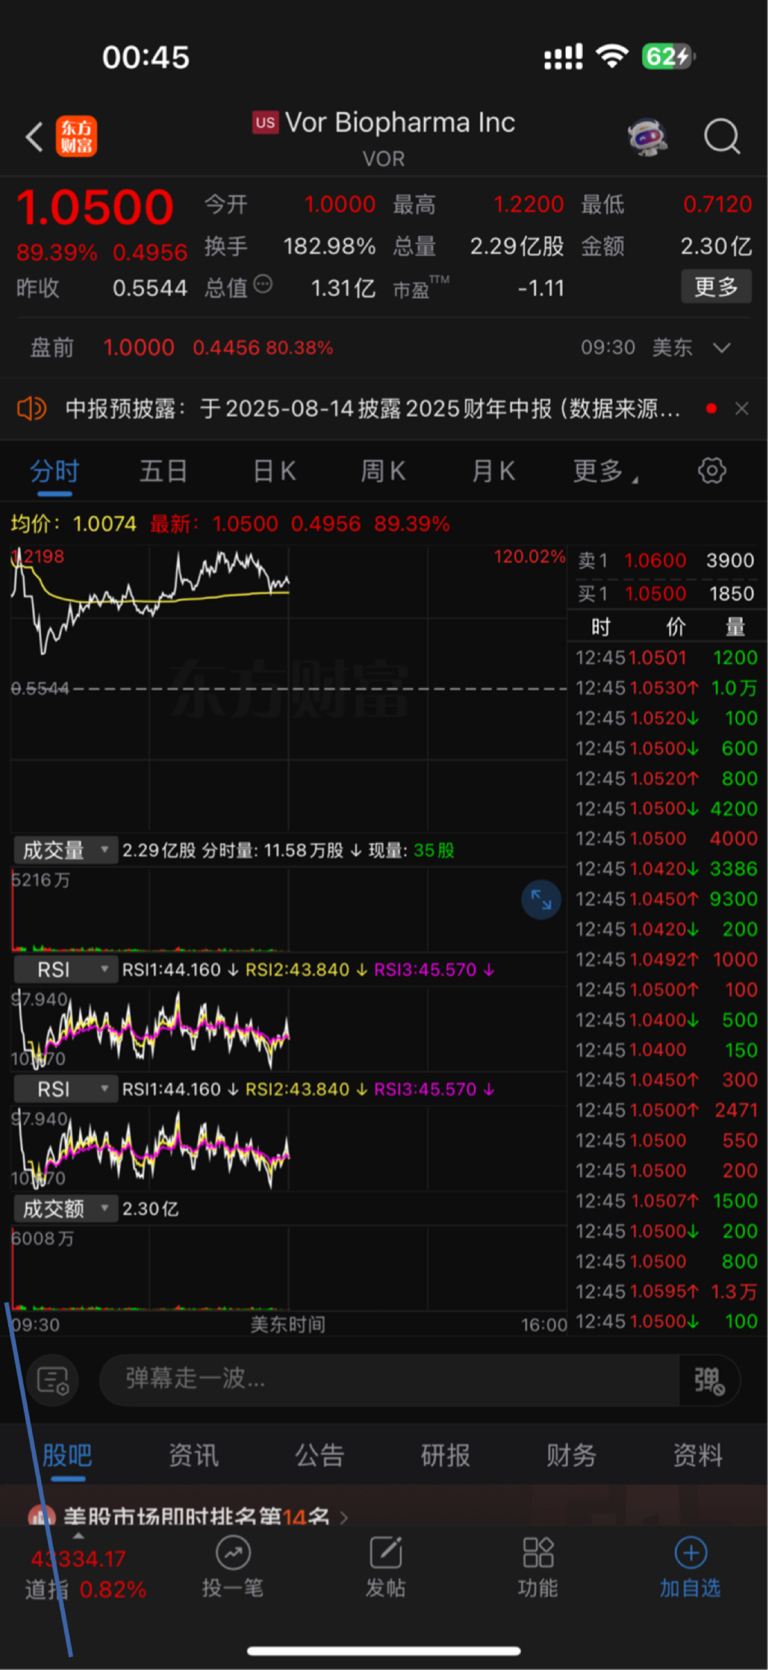
Task: Select the 分时 chart tab
Action: 54,471
